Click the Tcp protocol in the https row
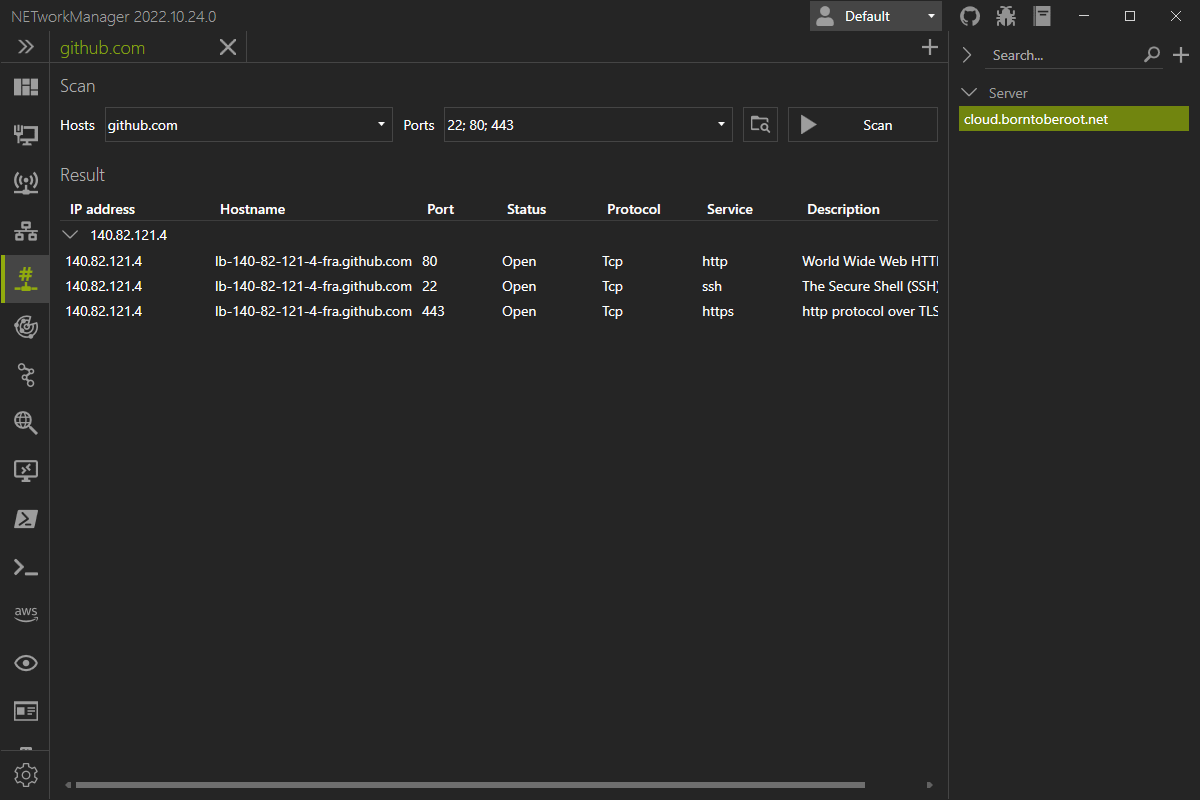This screenshot has width=1200, height=800. 612,311
